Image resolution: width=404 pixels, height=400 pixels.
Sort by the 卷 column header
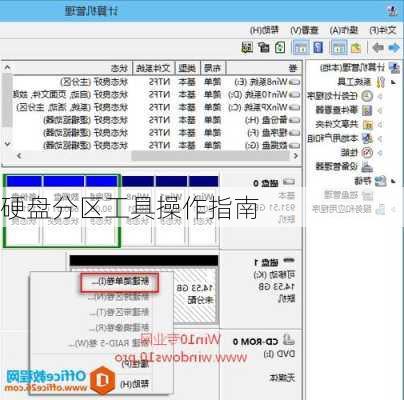pos(265,68)
